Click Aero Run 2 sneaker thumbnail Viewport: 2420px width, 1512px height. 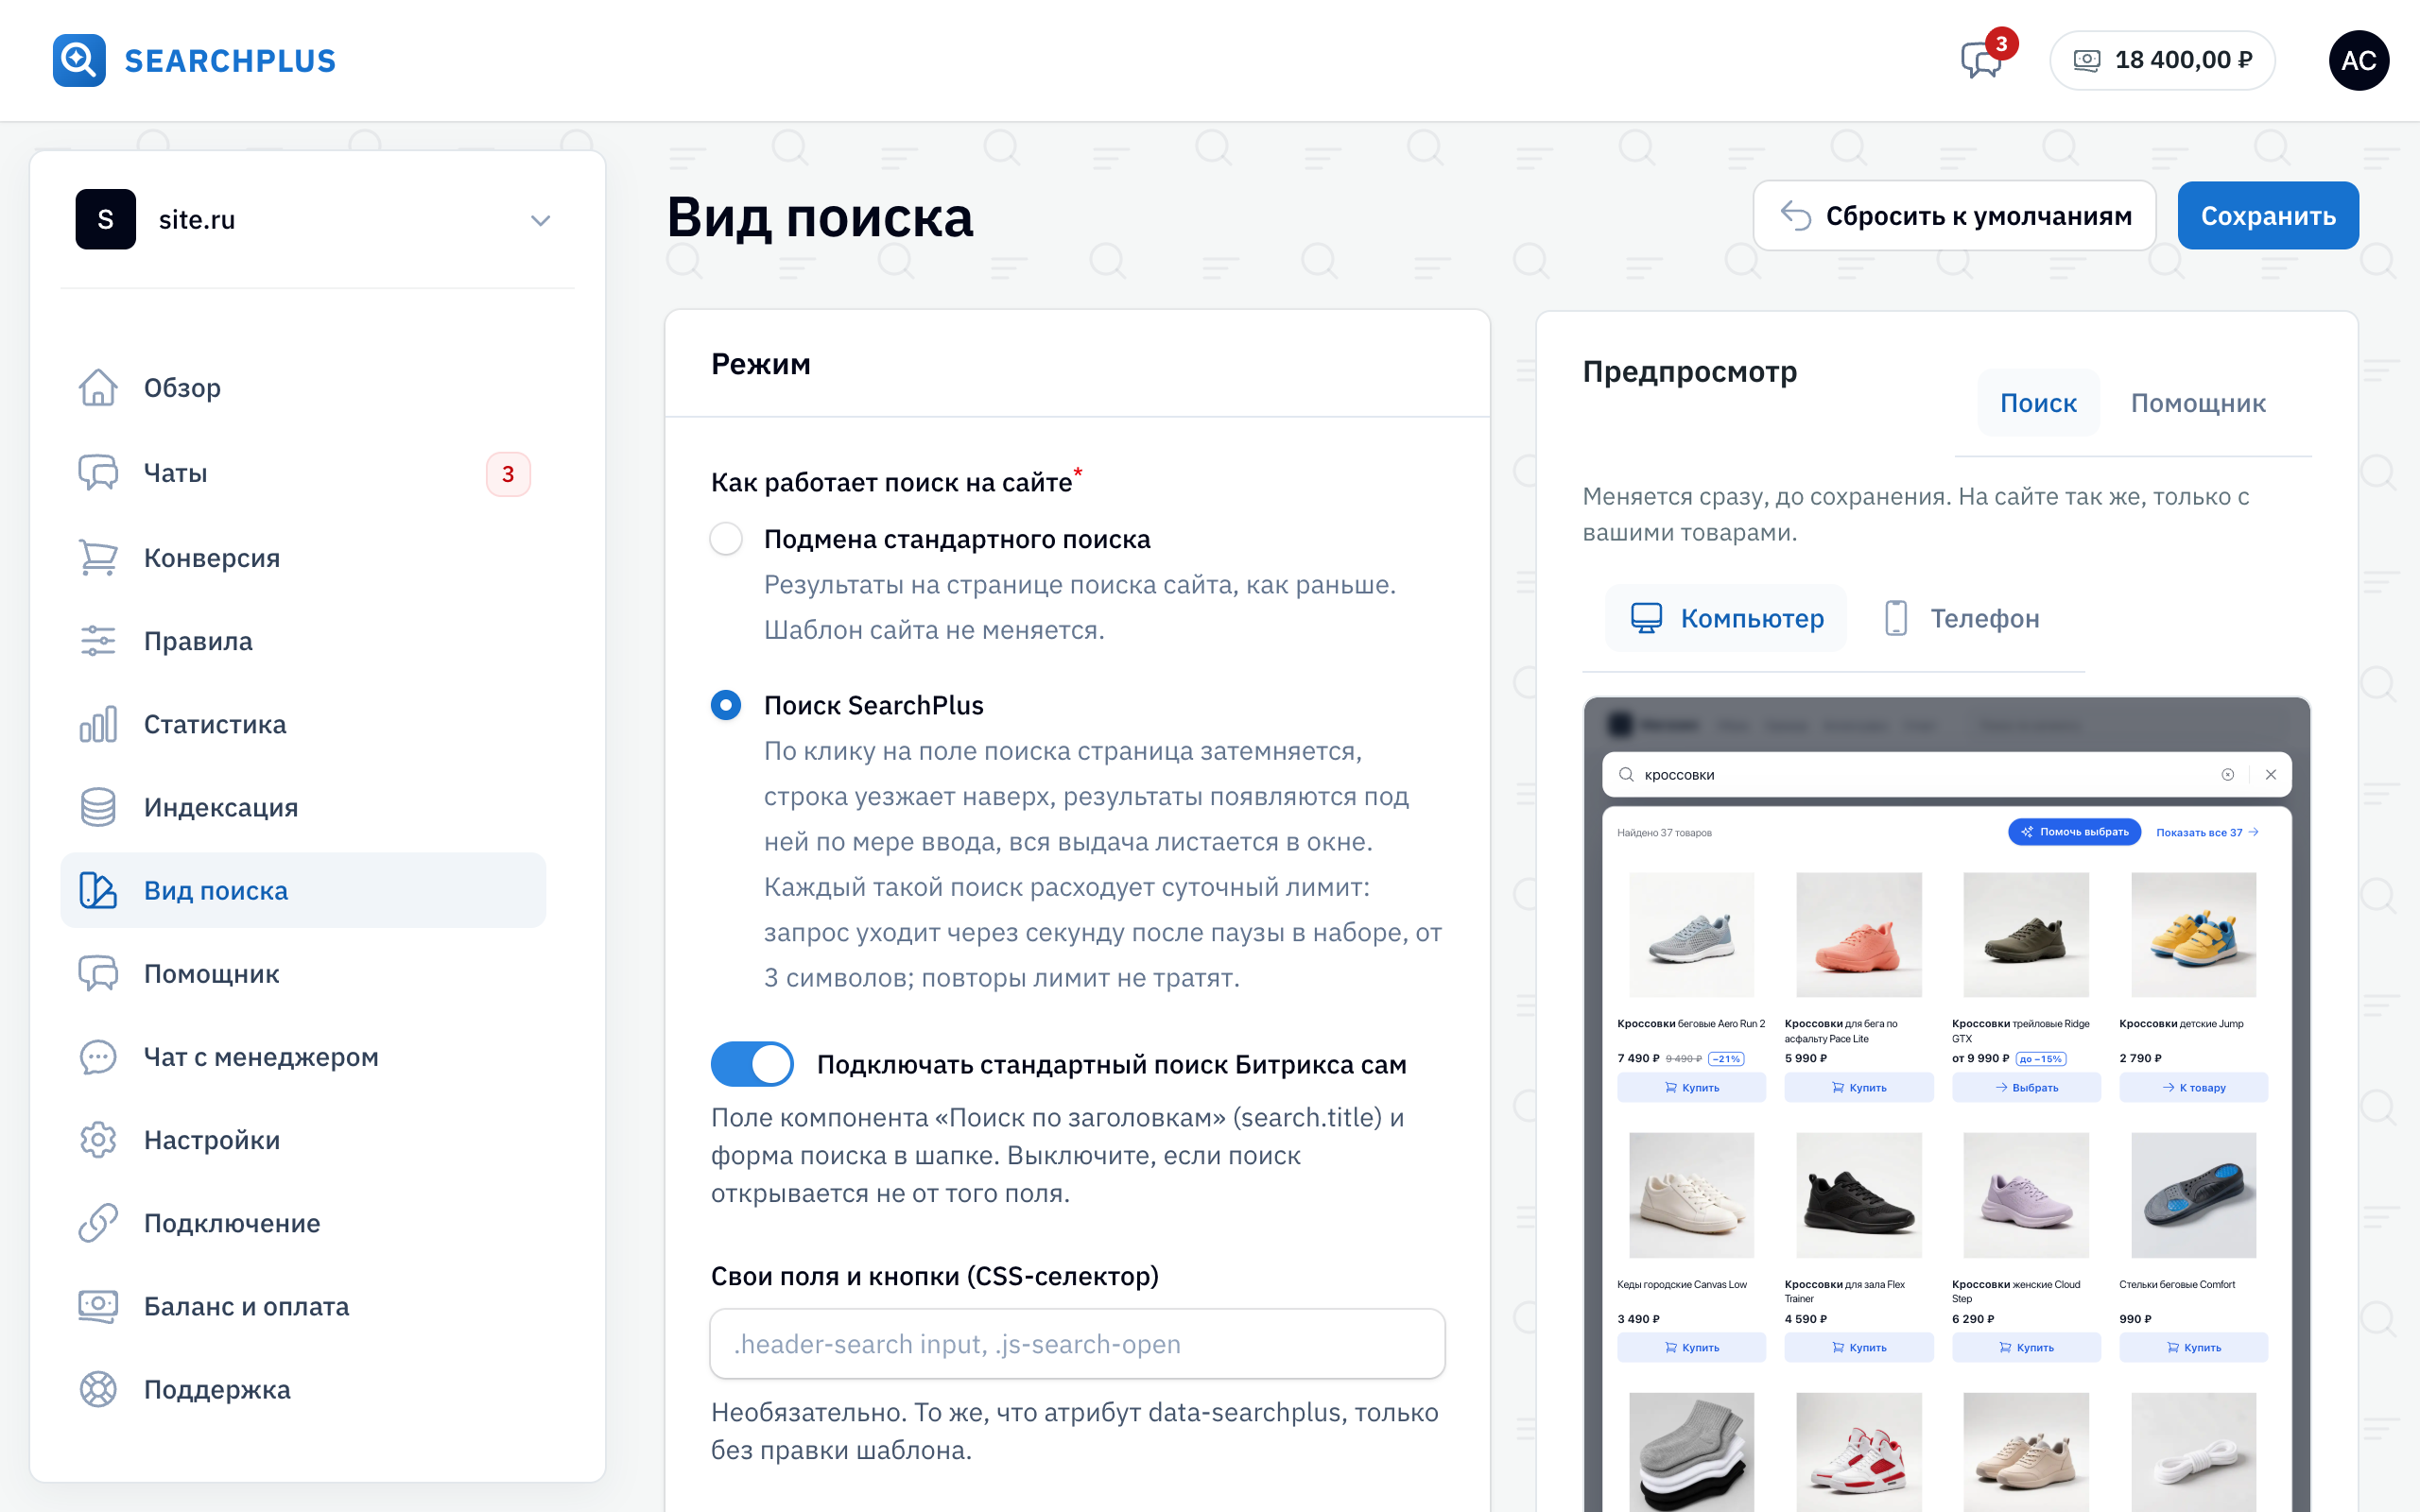(1691, 935)
